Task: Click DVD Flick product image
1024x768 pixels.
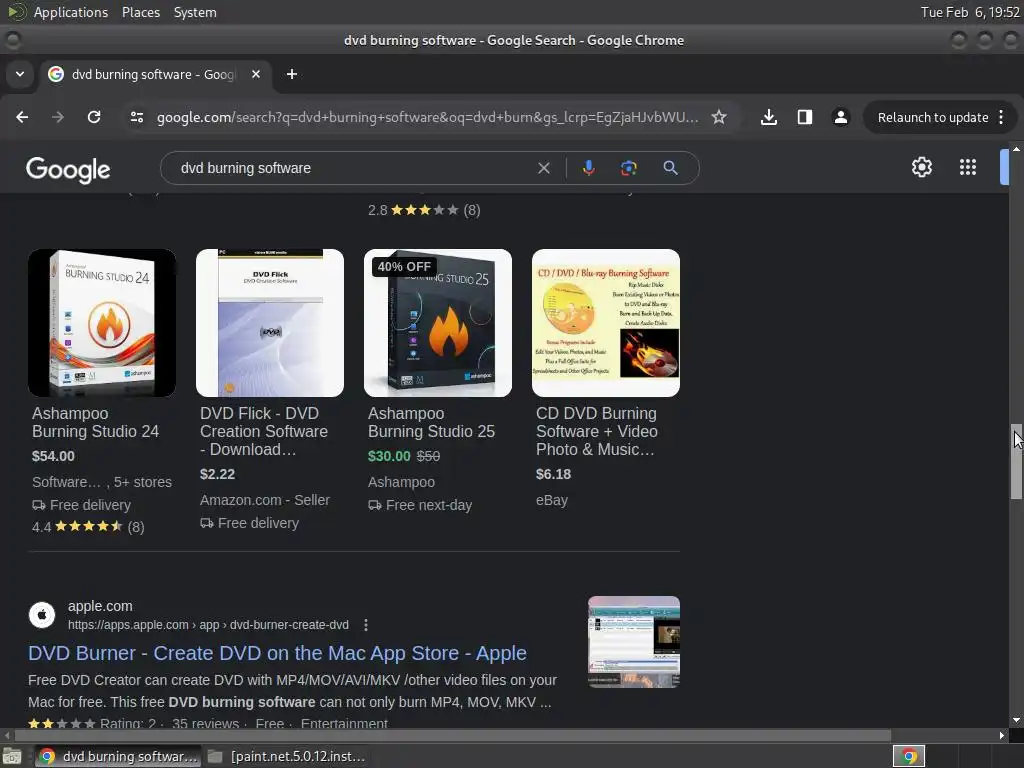Action: (270, 323)
